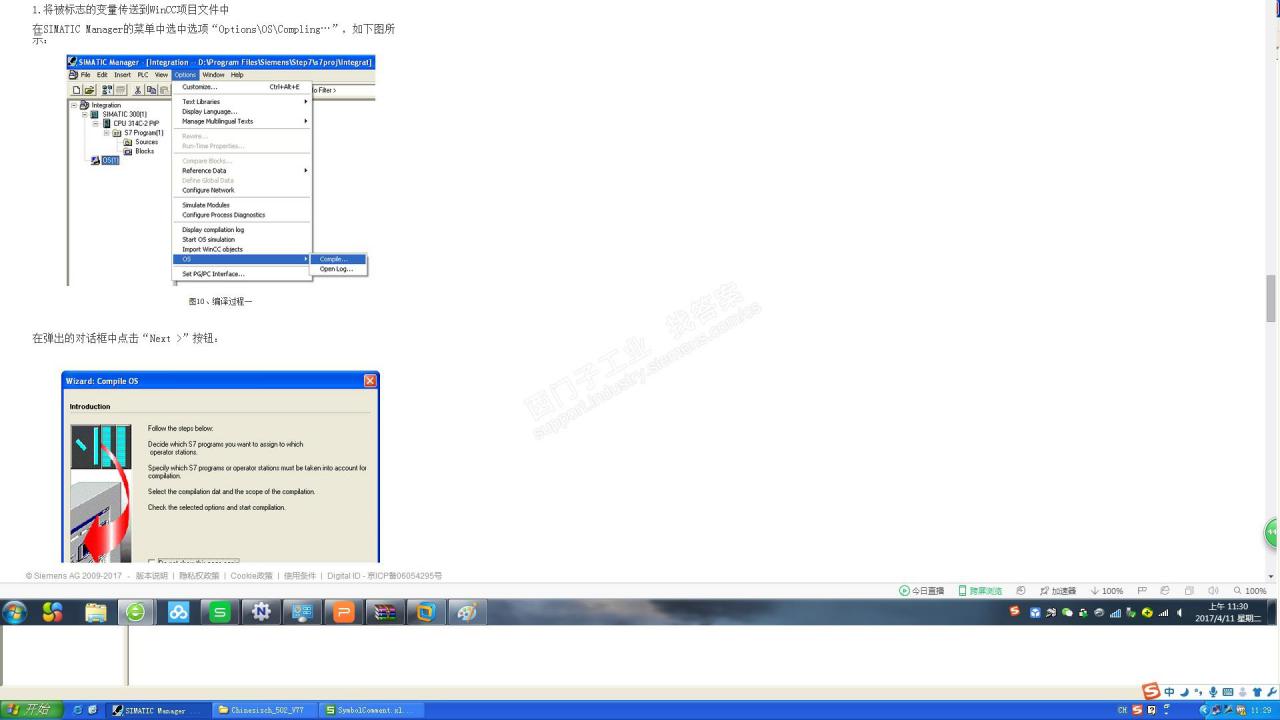1280x720 pixels.
Task: Toggle the CH language indicator in XP tray
Action: point(1122,710)
